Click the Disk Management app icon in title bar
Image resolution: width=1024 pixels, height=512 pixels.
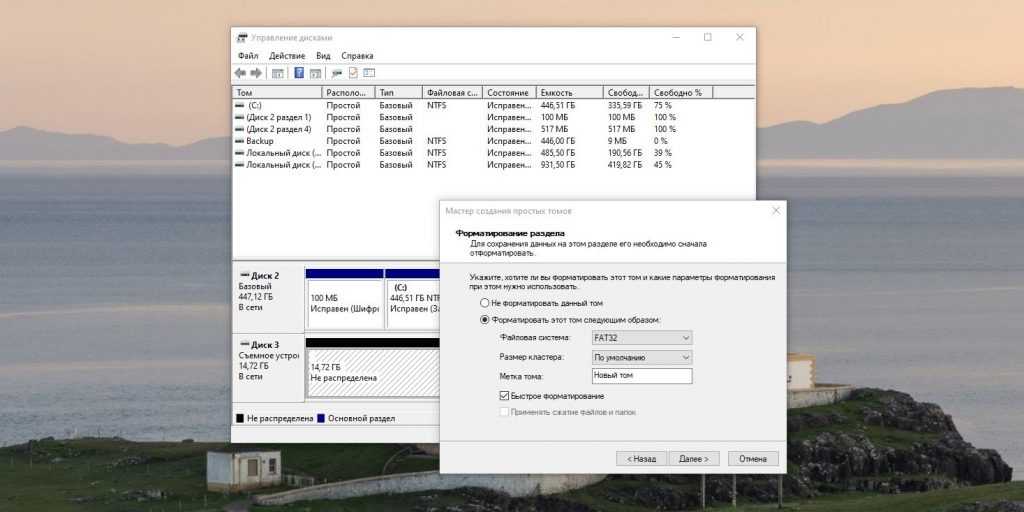(x=242, y=37)
